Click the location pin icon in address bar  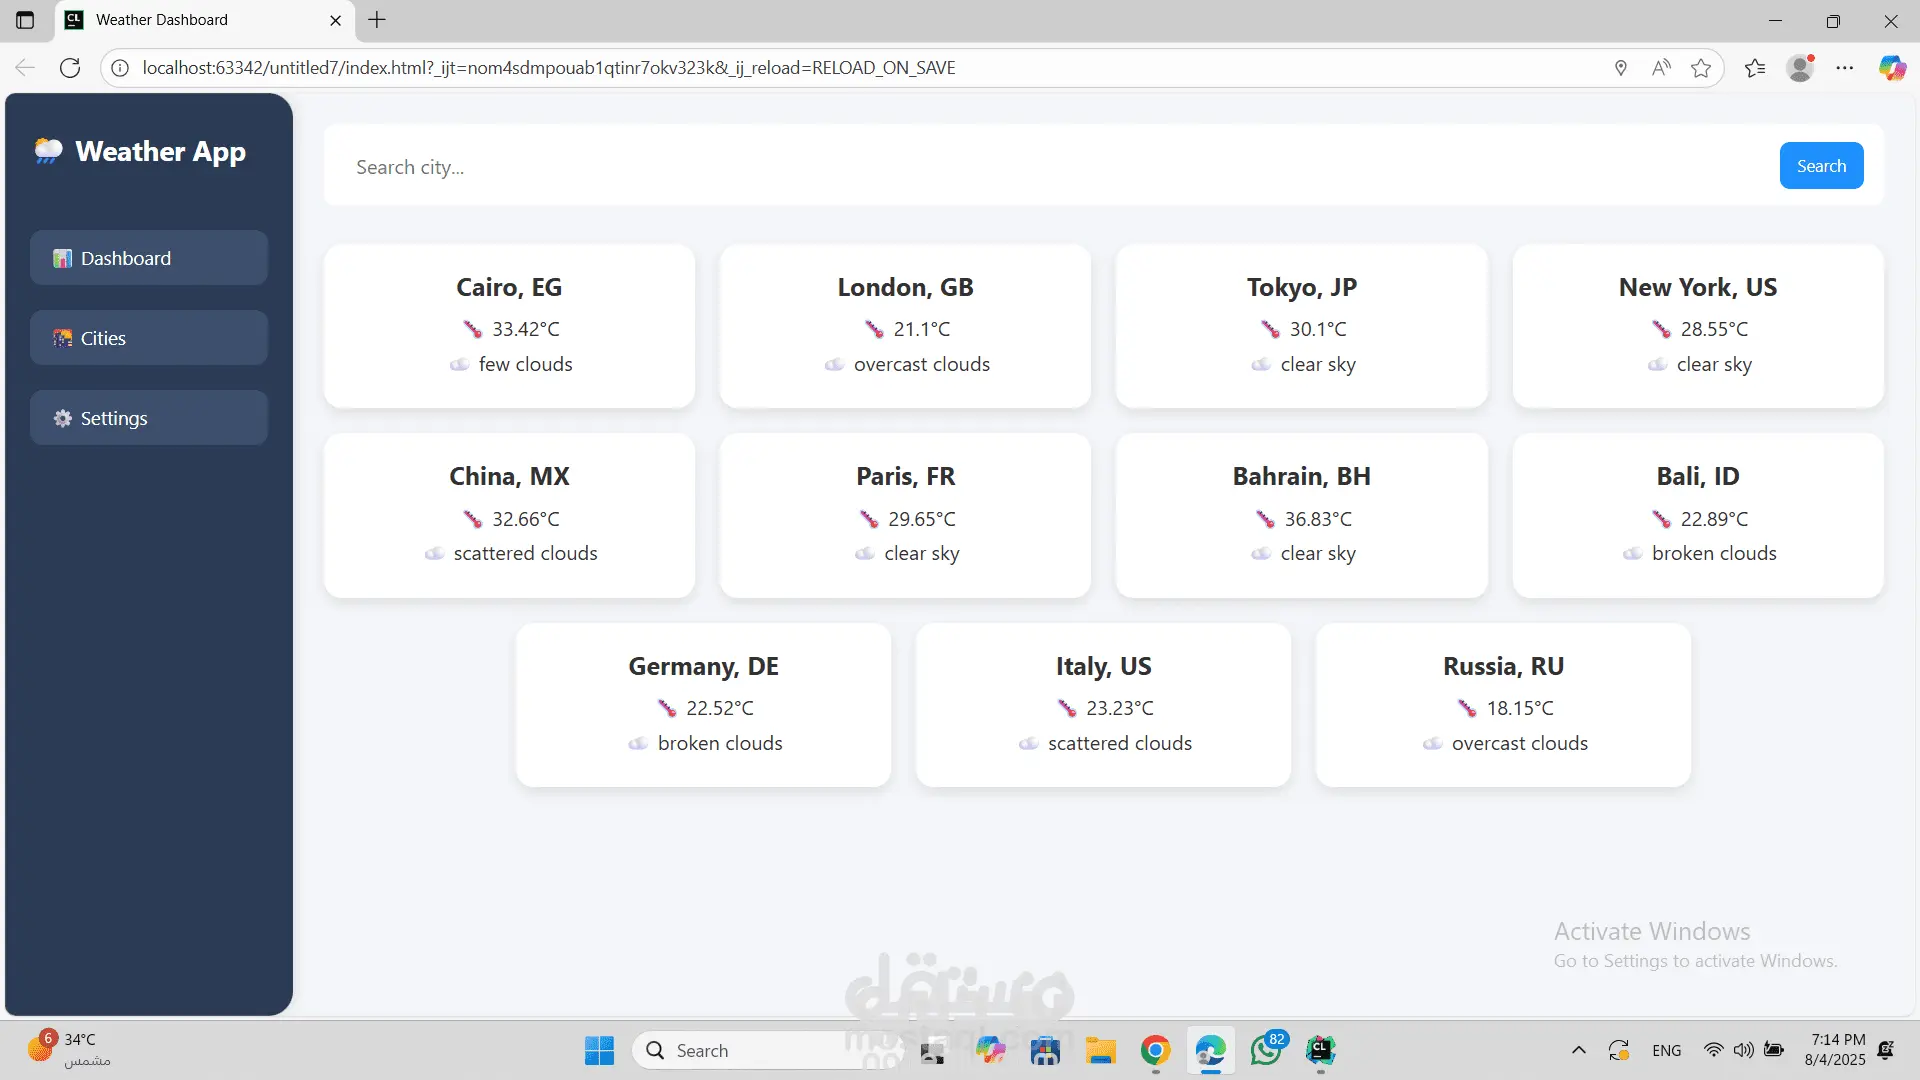(x=1621, y=68)
